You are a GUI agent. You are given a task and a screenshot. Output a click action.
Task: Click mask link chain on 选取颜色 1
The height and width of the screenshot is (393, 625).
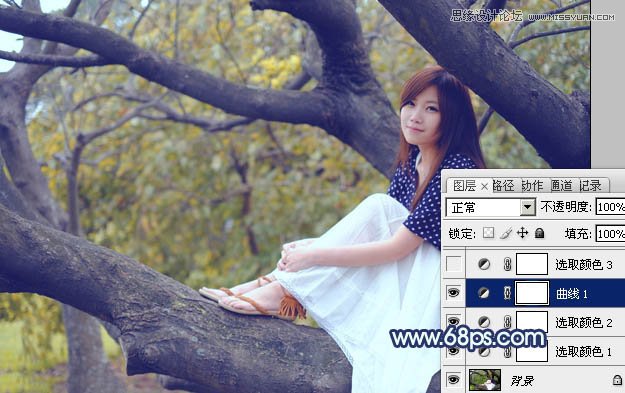[507, 352]
